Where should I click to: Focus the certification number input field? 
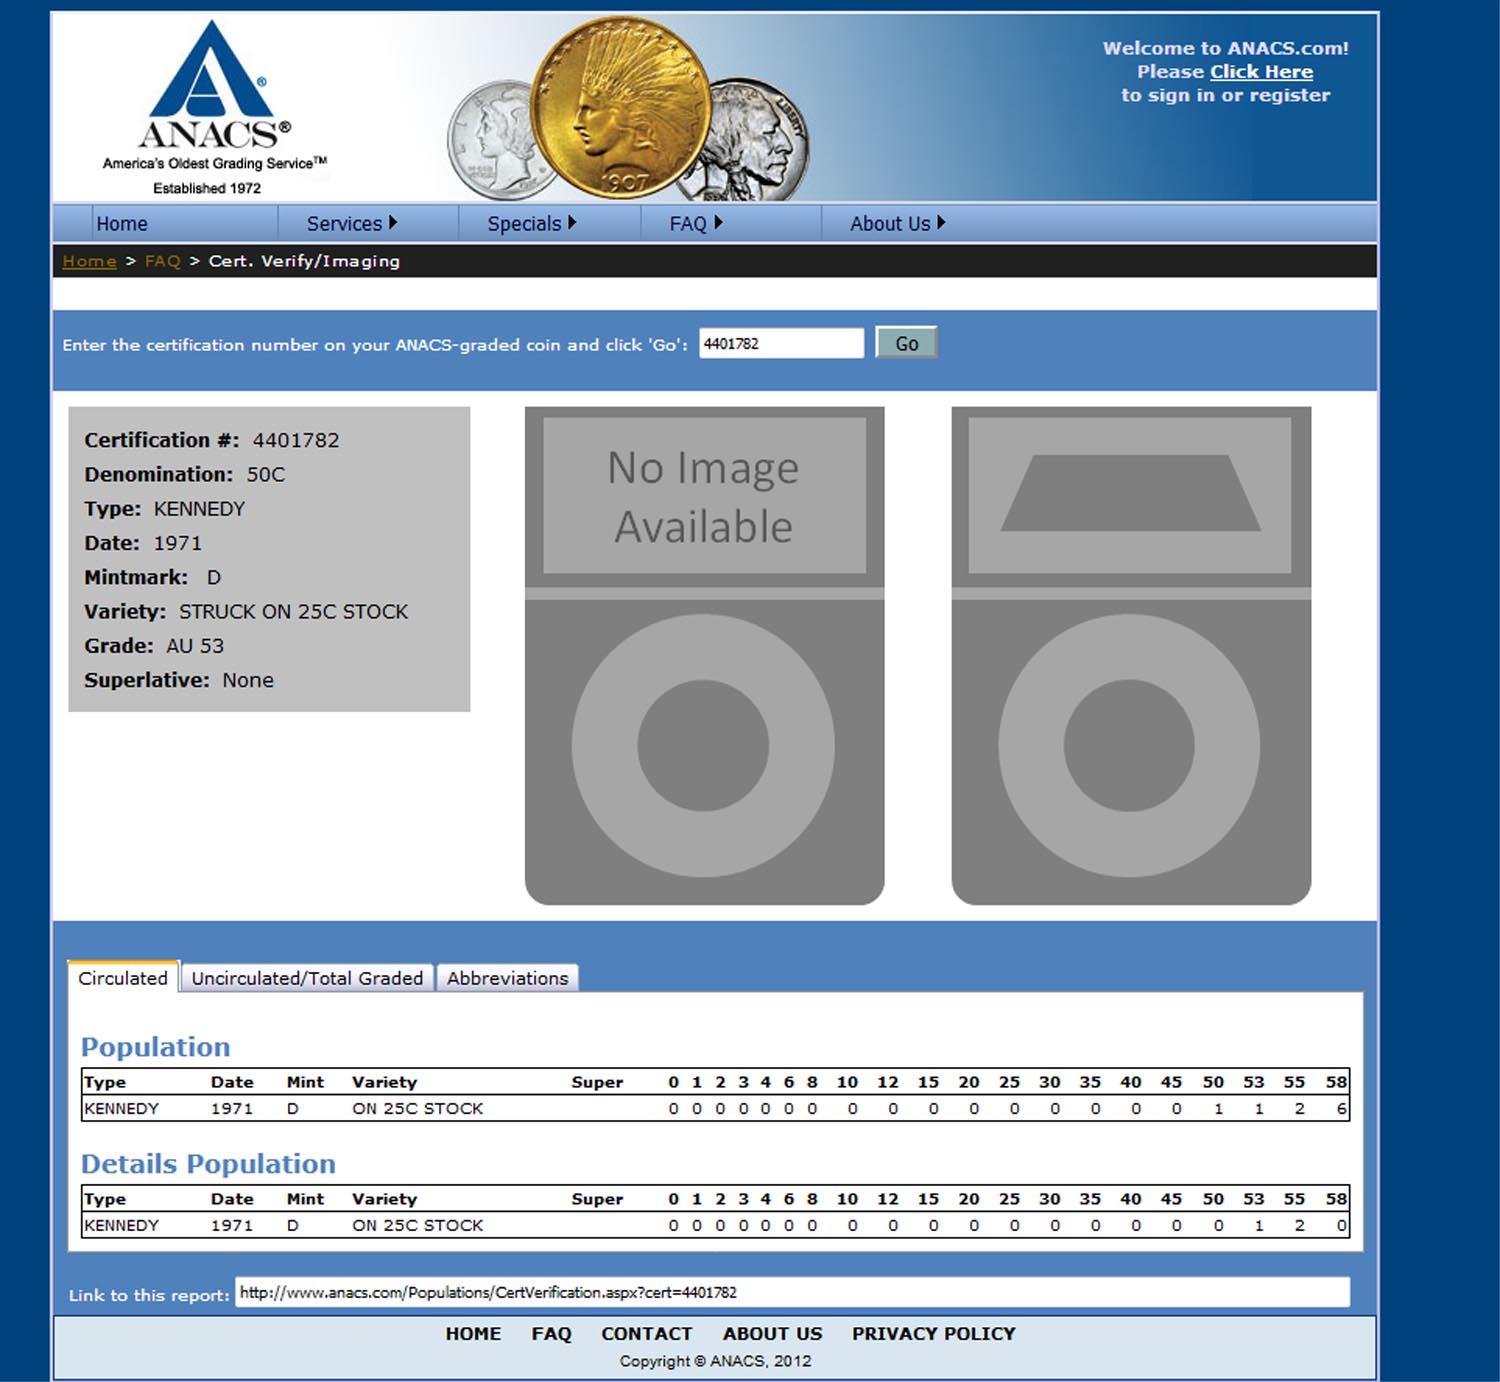pos(781,343)
